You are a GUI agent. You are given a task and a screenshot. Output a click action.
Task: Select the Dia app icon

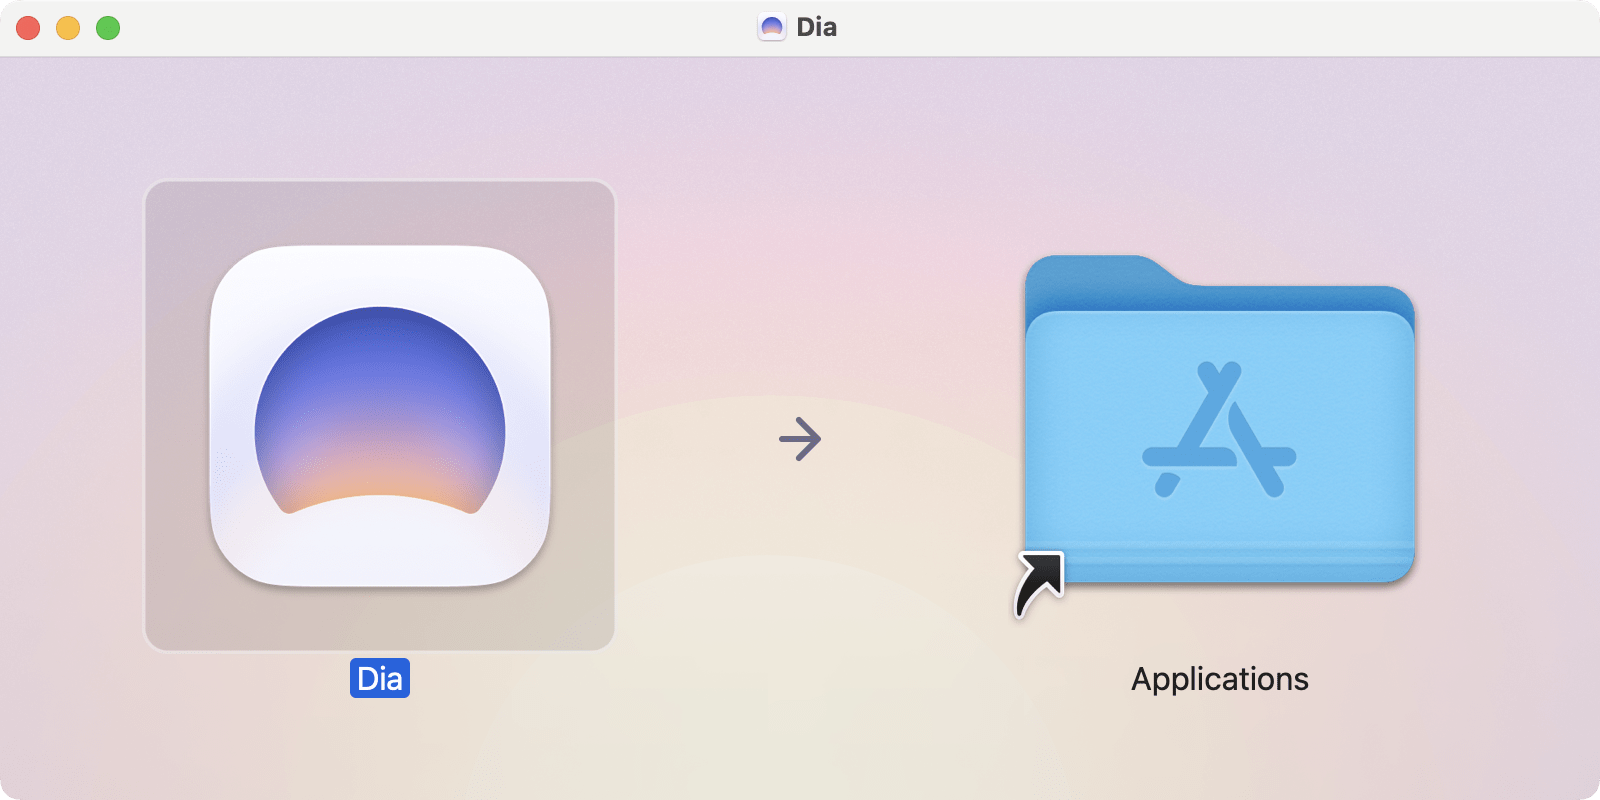[x=380, y=416]
